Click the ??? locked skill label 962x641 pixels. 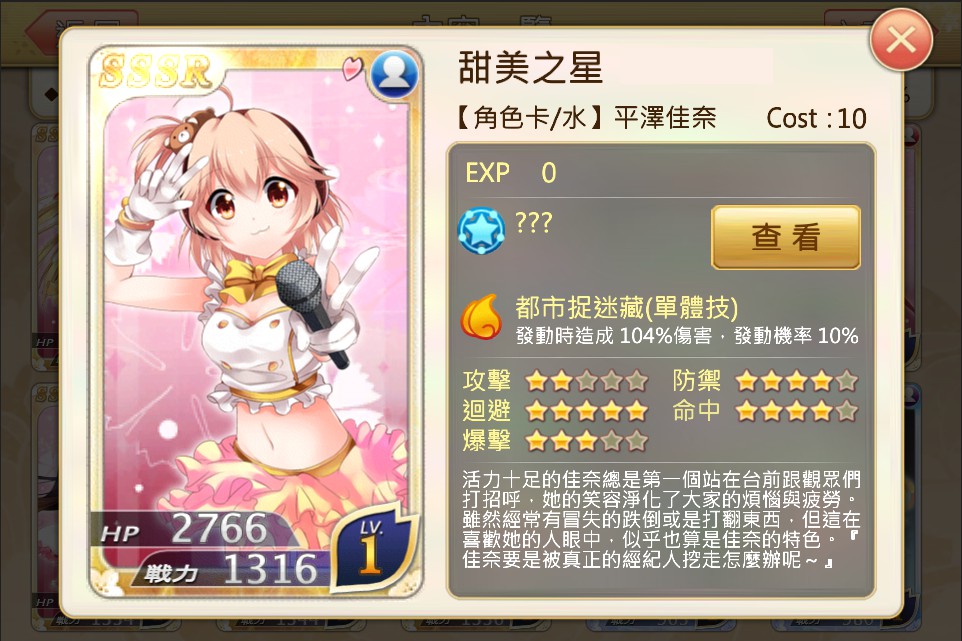coord(533,222)
